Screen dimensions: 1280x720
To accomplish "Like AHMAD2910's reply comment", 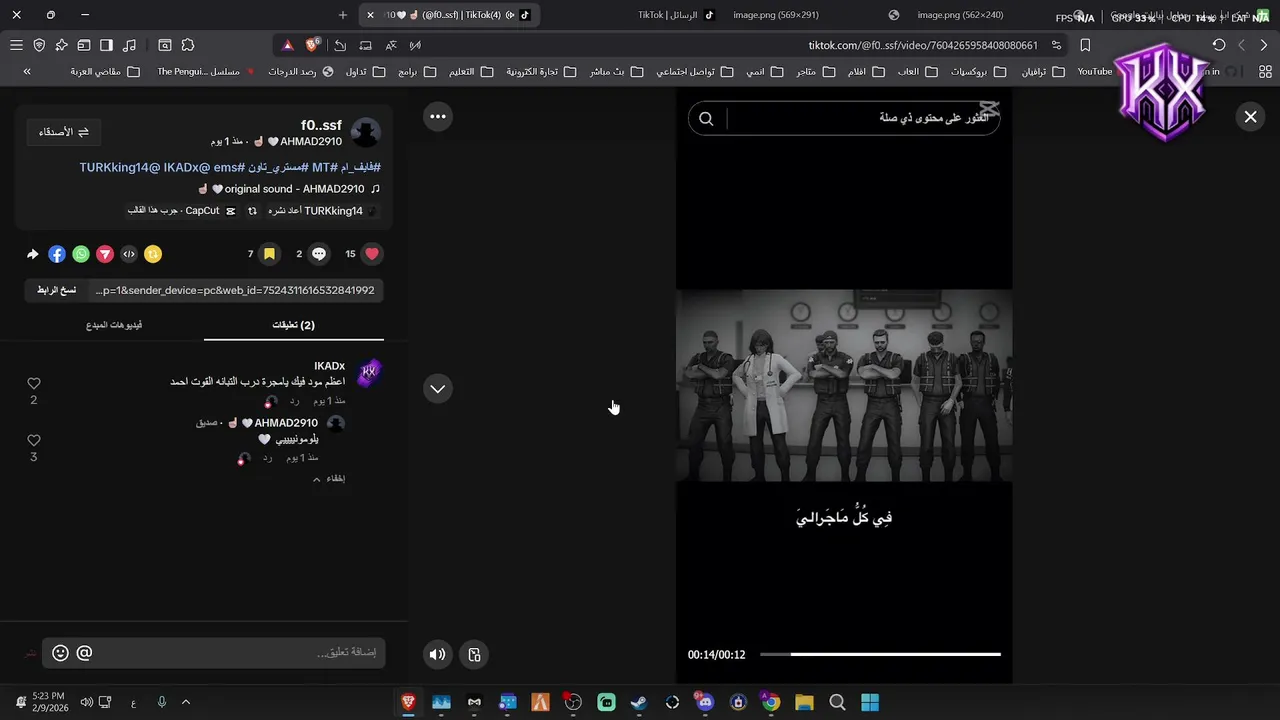I will [34, 440].
